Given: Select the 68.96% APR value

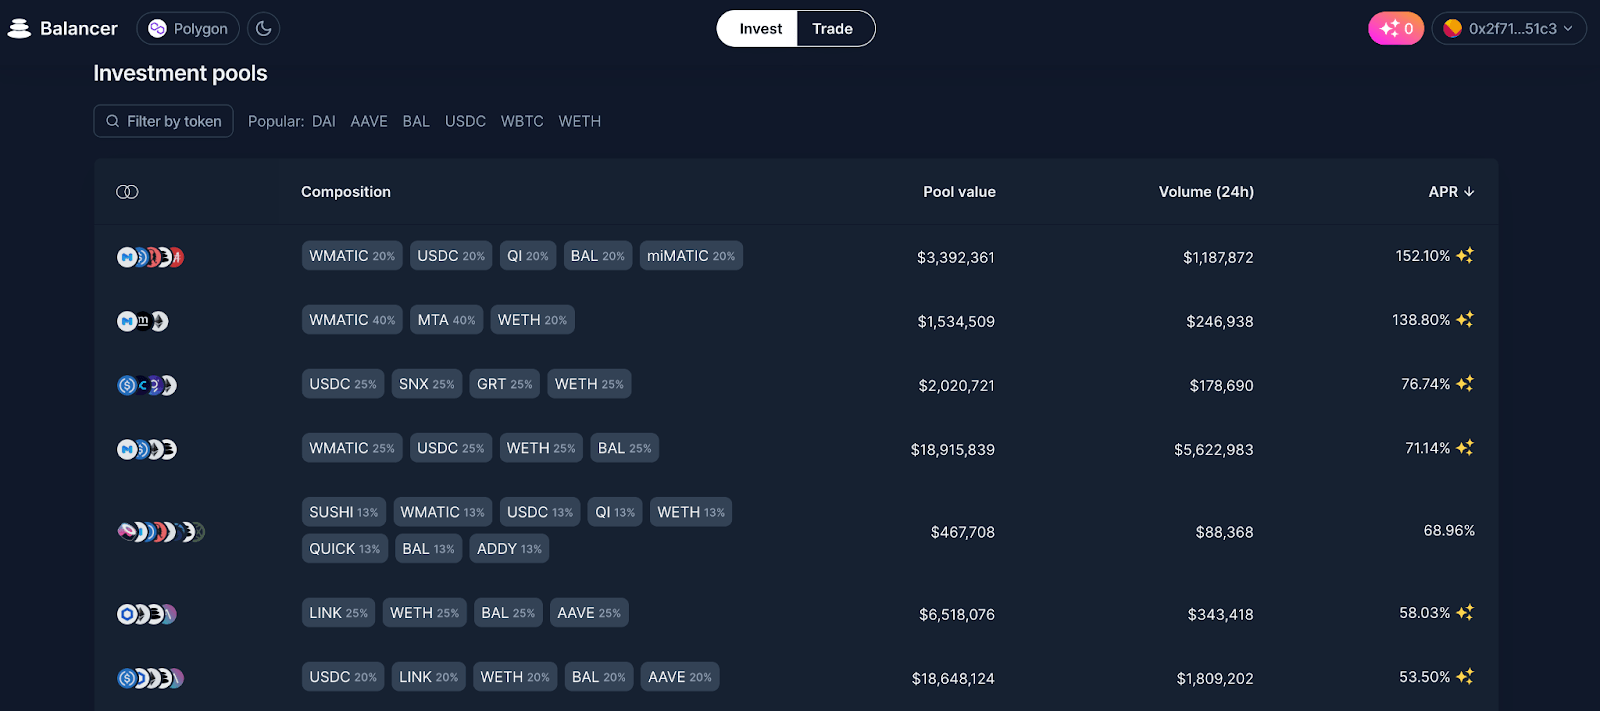Looking at the screenshot, I should click(x=1449, y=531).
